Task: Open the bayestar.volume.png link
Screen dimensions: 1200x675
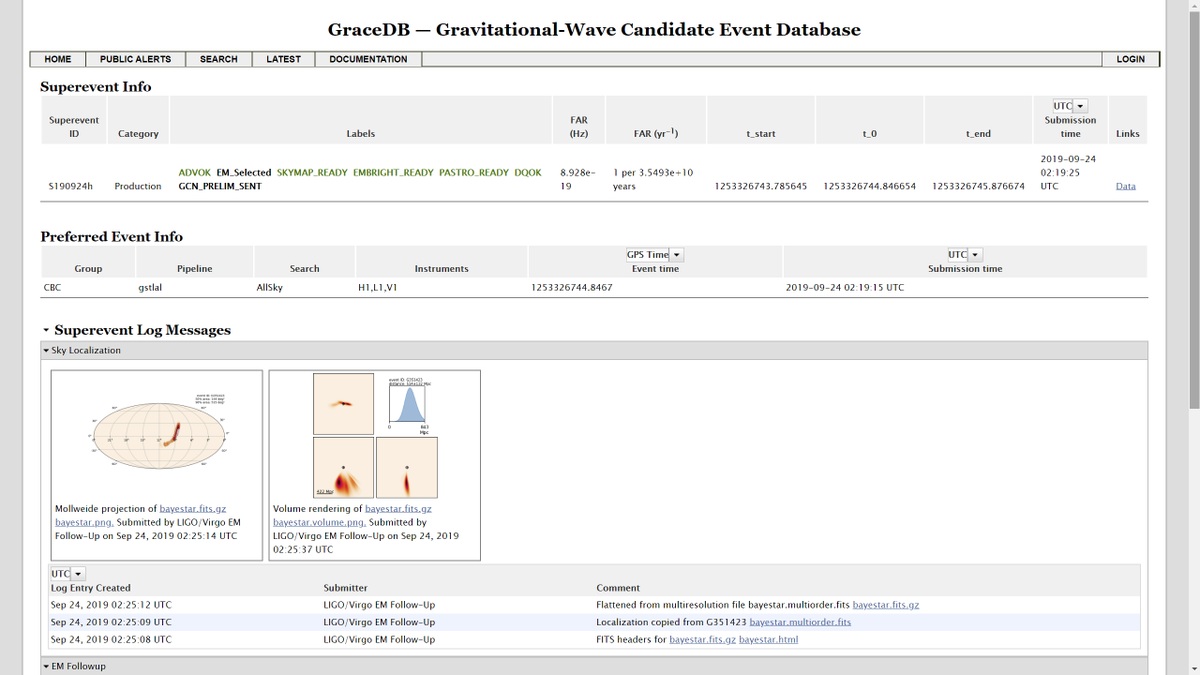Action: coord(319,522)
